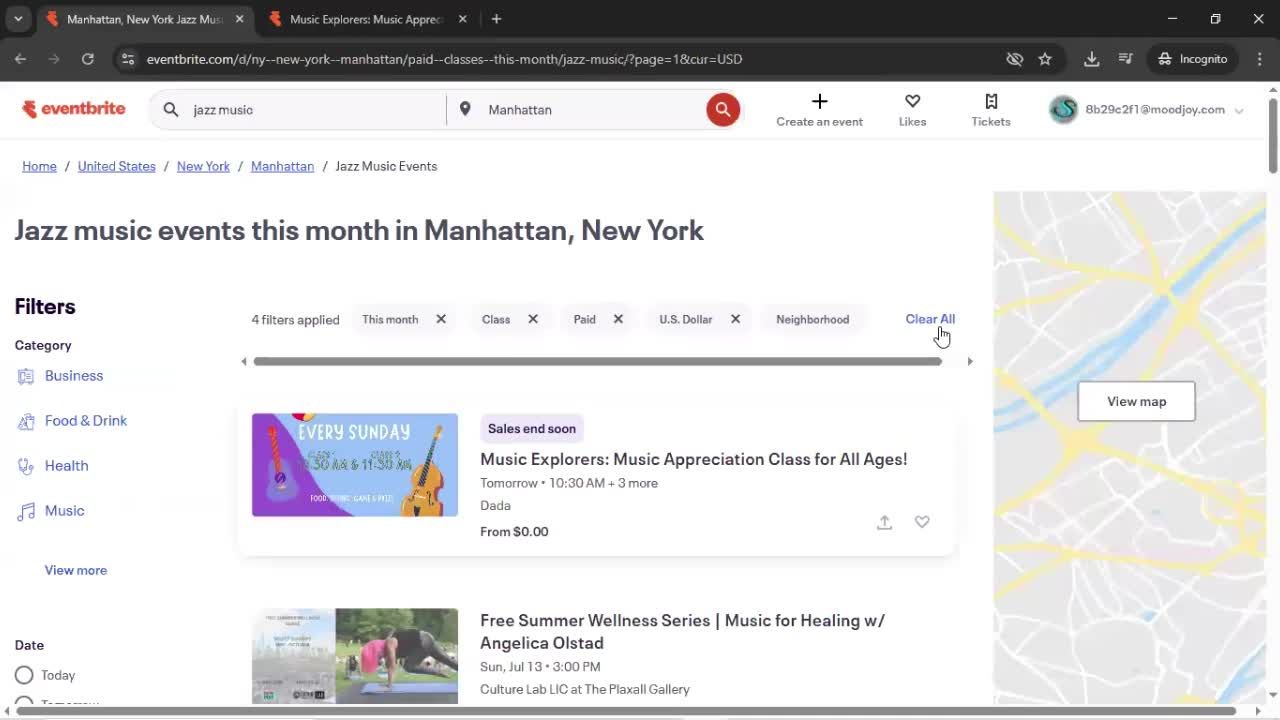The image size is (1280, 720).
Task: Like the Music Explorers event
Action: [922, 522]
